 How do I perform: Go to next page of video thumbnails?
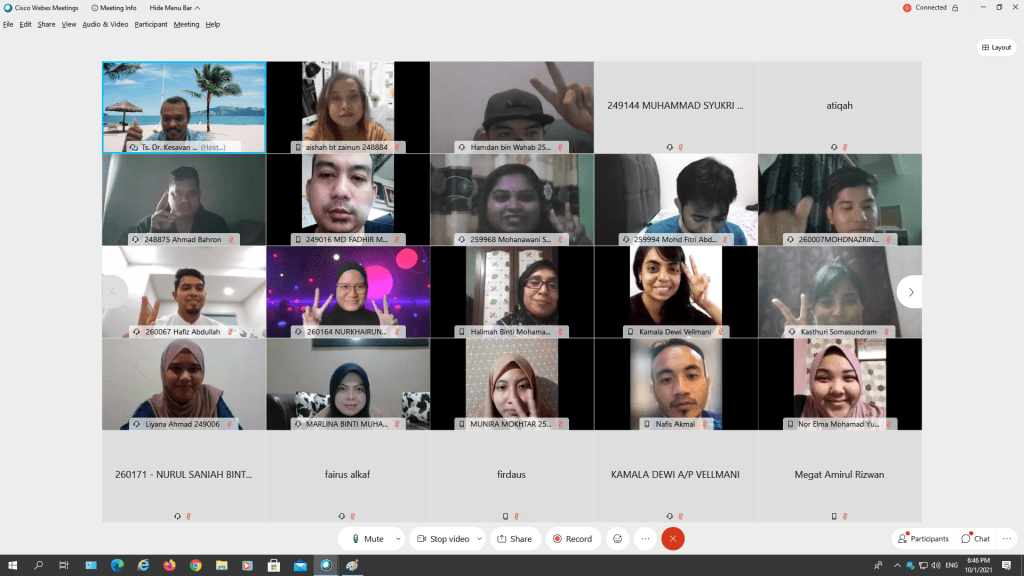coord(909,291)
